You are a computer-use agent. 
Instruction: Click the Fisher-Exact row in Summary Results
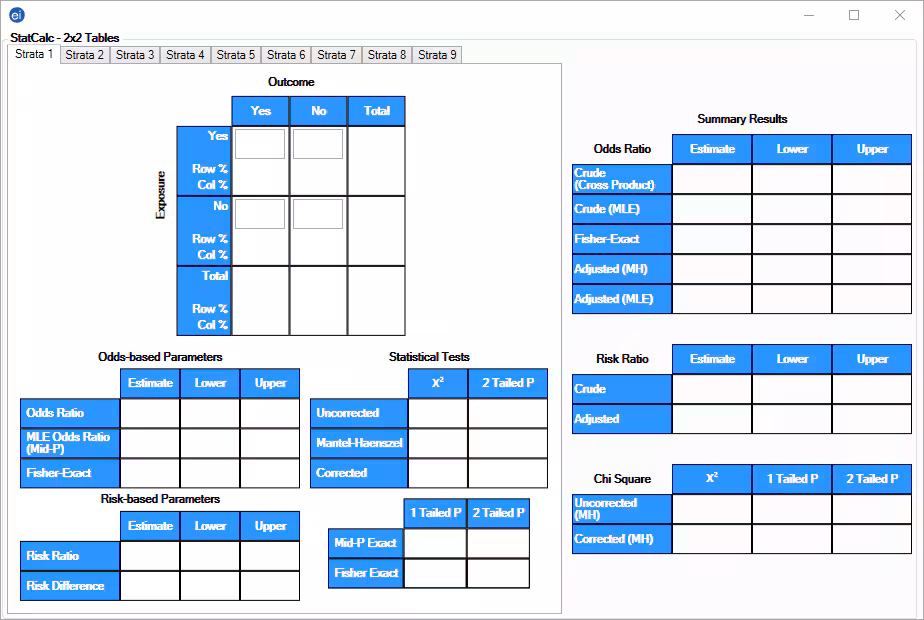pos(621,239)
